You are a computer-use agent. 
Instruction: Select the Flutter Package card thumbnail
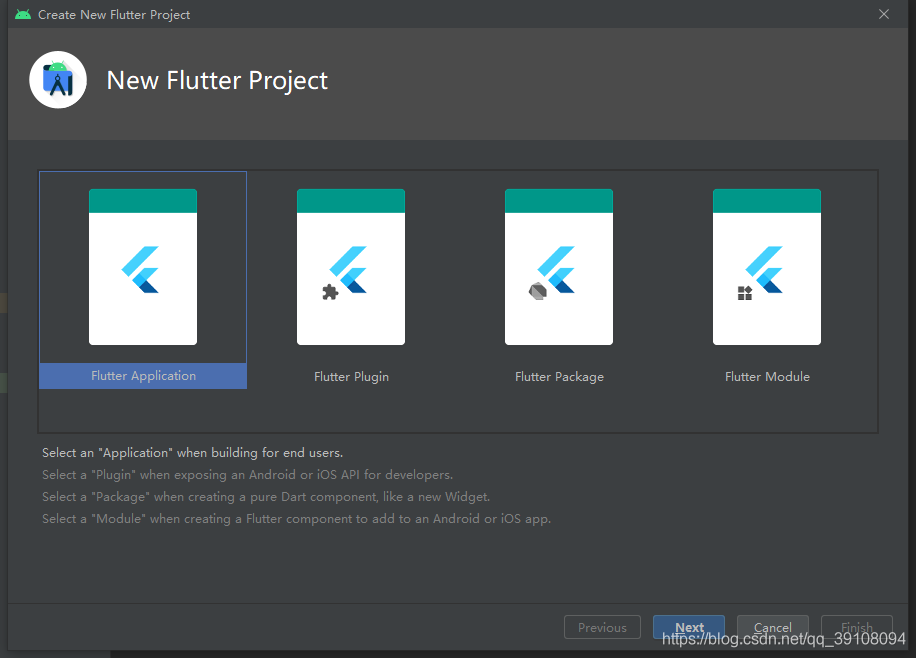(558, 266)
